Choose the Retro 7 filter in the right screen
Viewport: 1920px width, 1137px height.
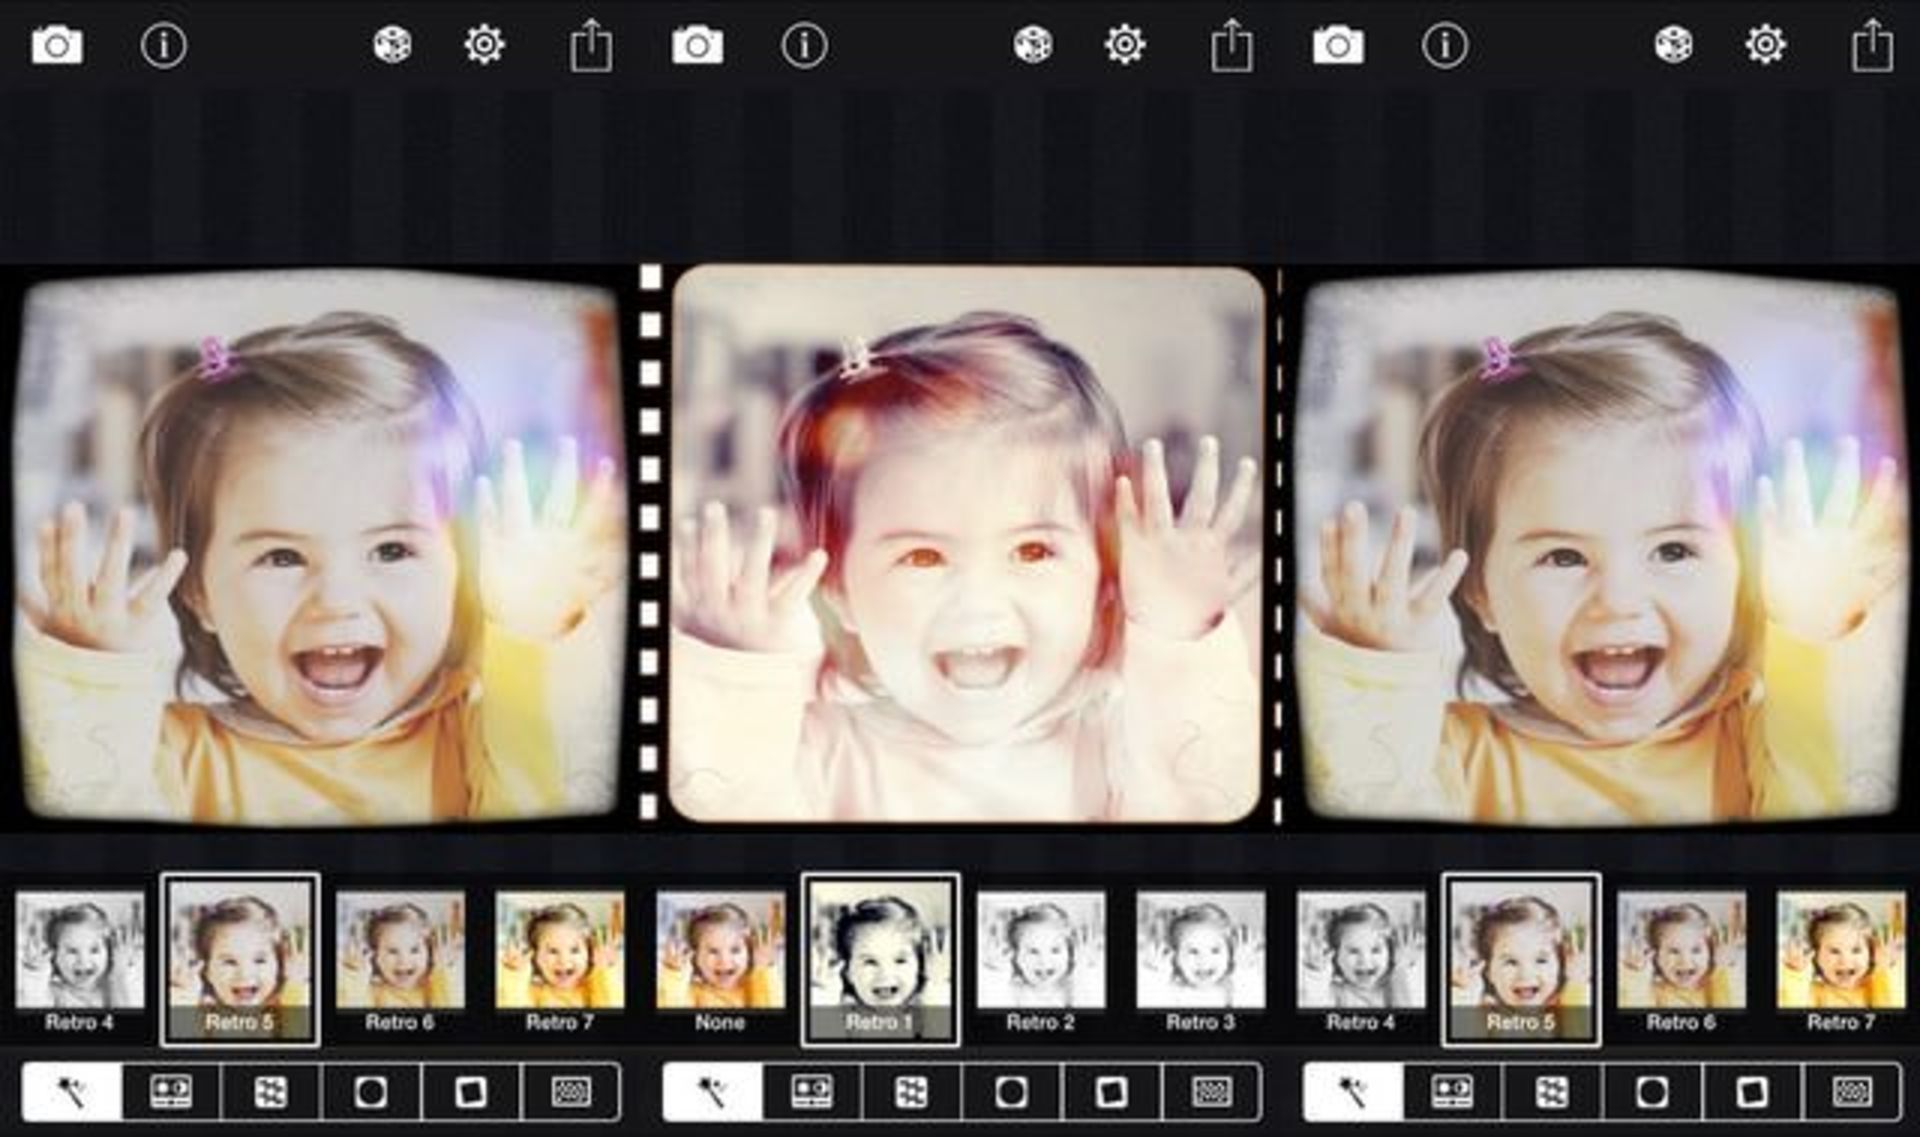1841,962
